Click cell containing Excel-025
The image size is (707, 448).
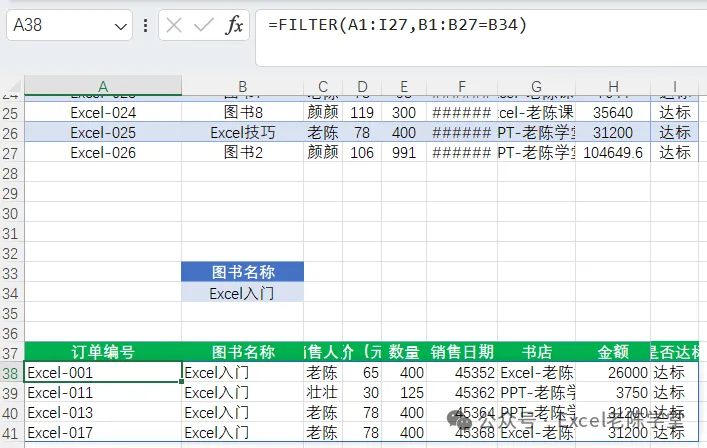pos(103,133)
